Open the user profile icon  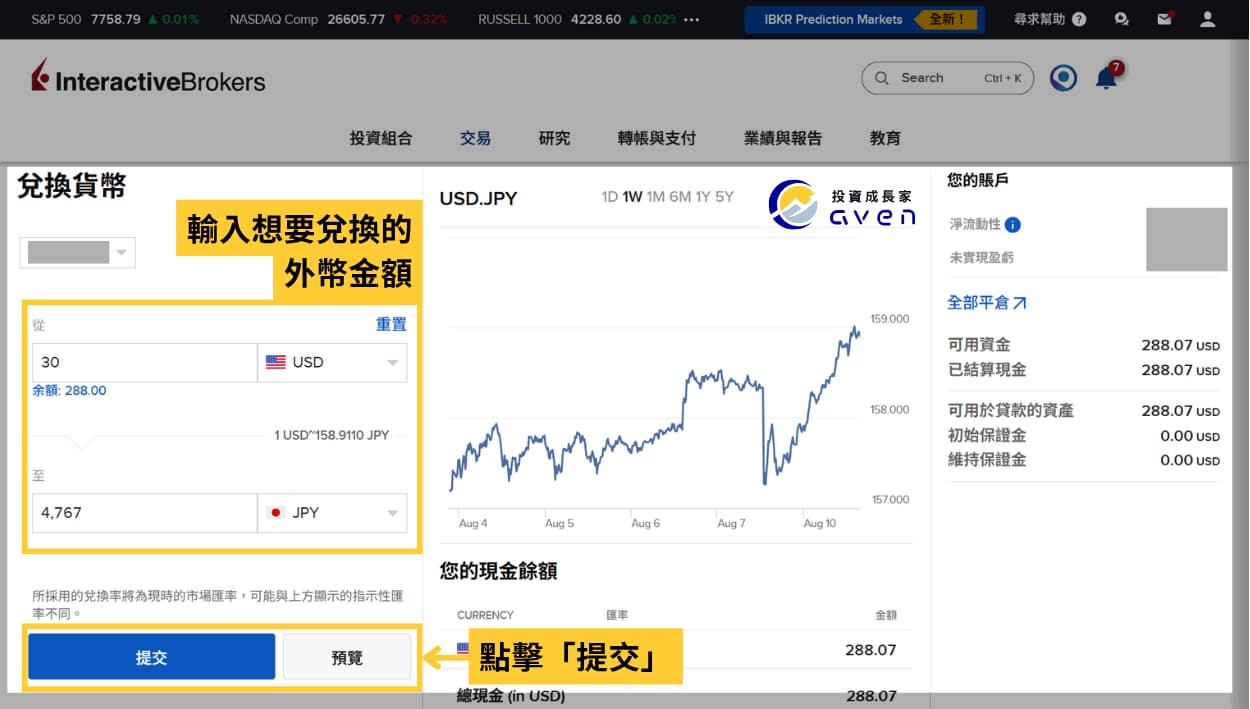[x=1208, y=19]
